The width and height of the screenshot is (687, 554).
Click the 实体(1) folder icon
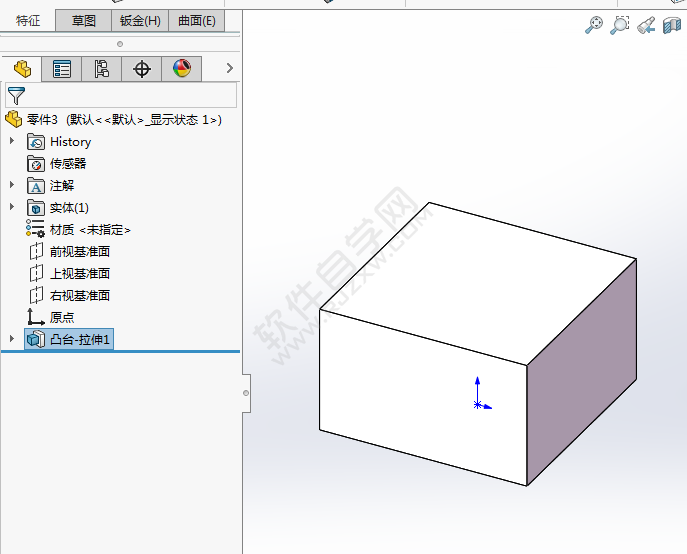(x=36, y=207)
